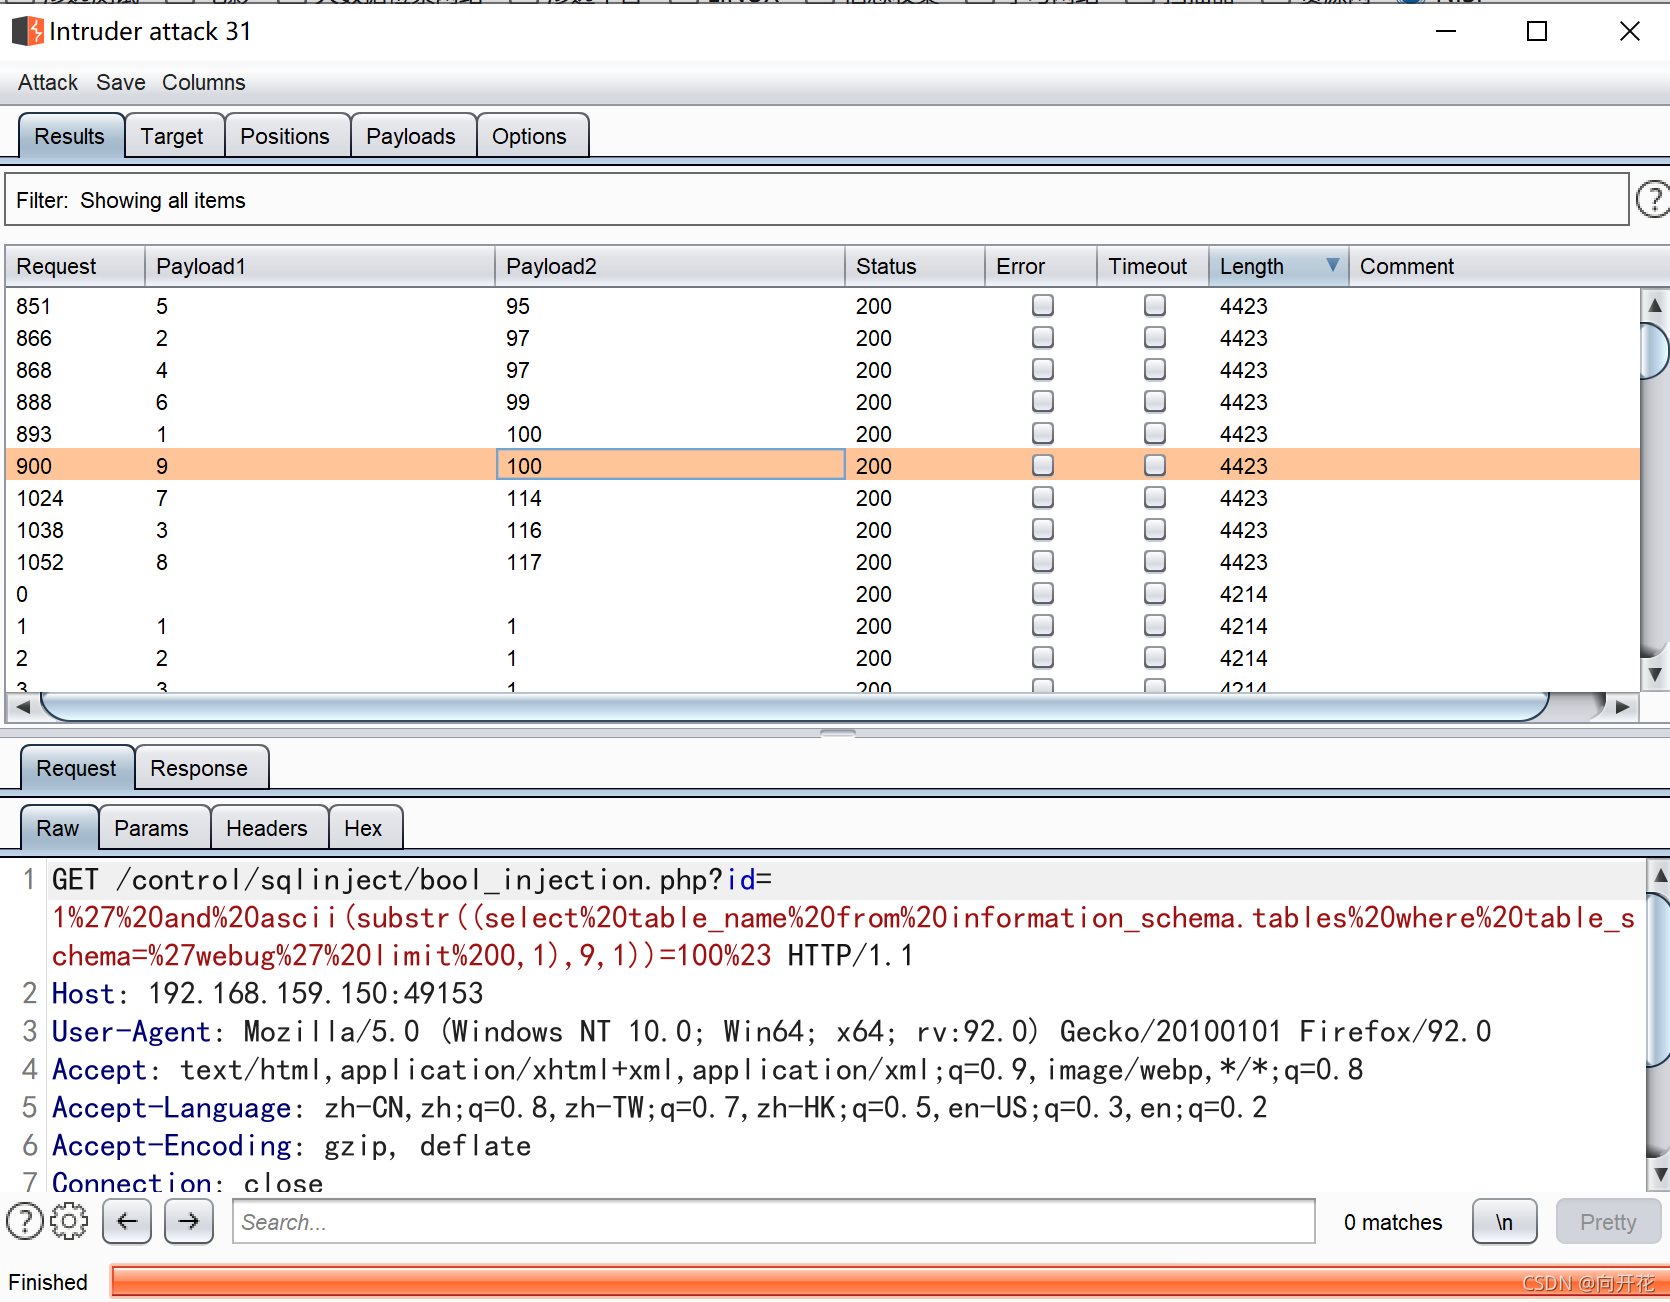Toggle Error checkbox for request 868
The image size is (1670, 1302).
[x=1043, y=369]
